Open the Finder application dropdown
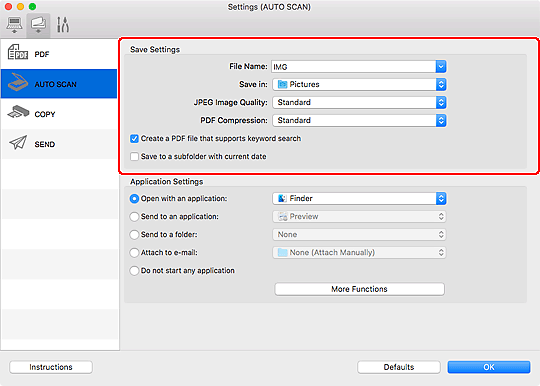 (x=359, y=198)
